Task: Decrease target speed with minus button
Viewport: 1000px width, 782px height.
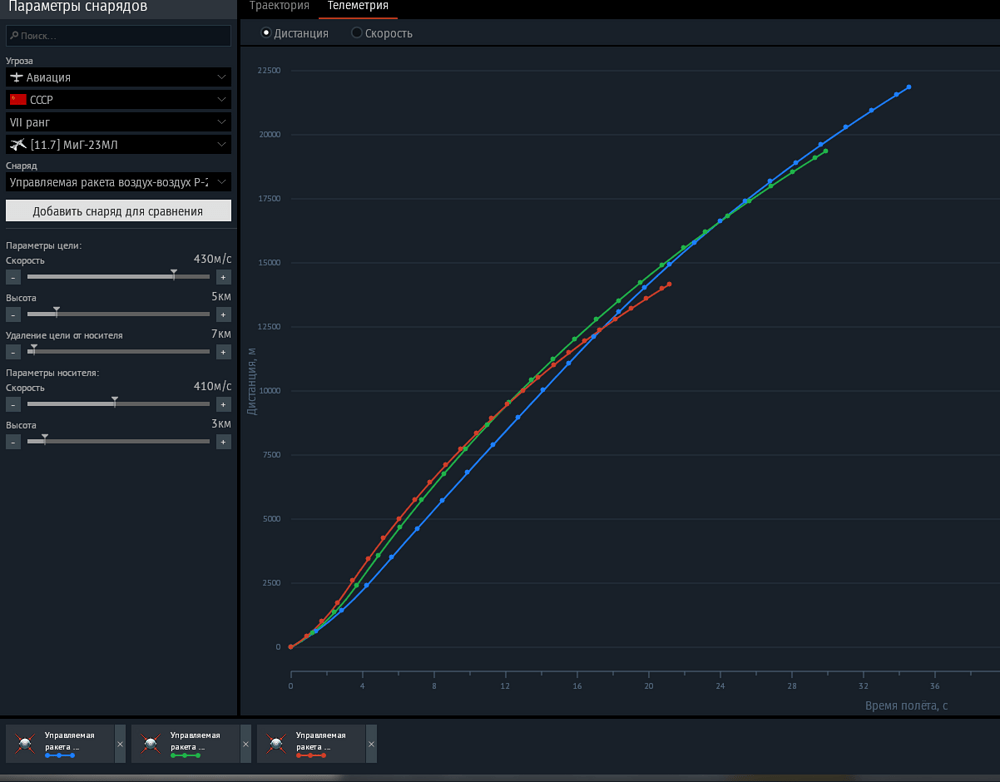Action: click(13, 277)
